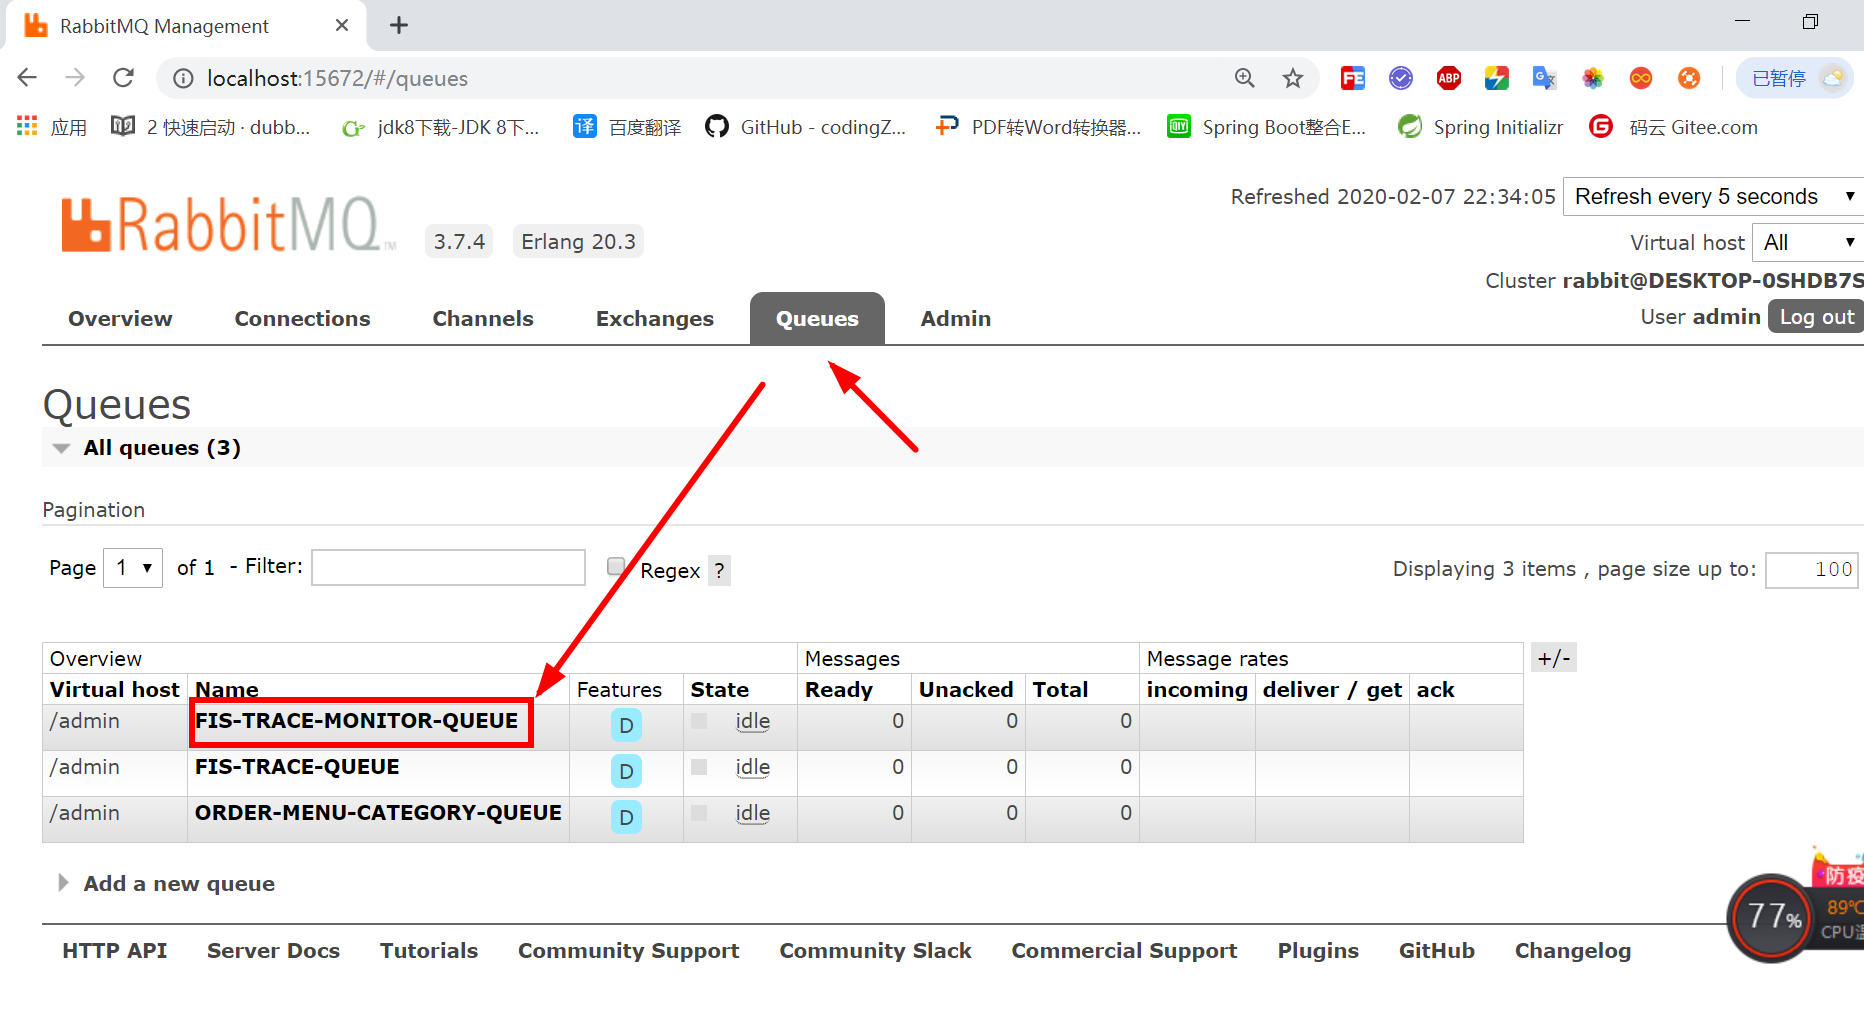
Task: Switch to the Admin tab
Action: click(956, 318)
